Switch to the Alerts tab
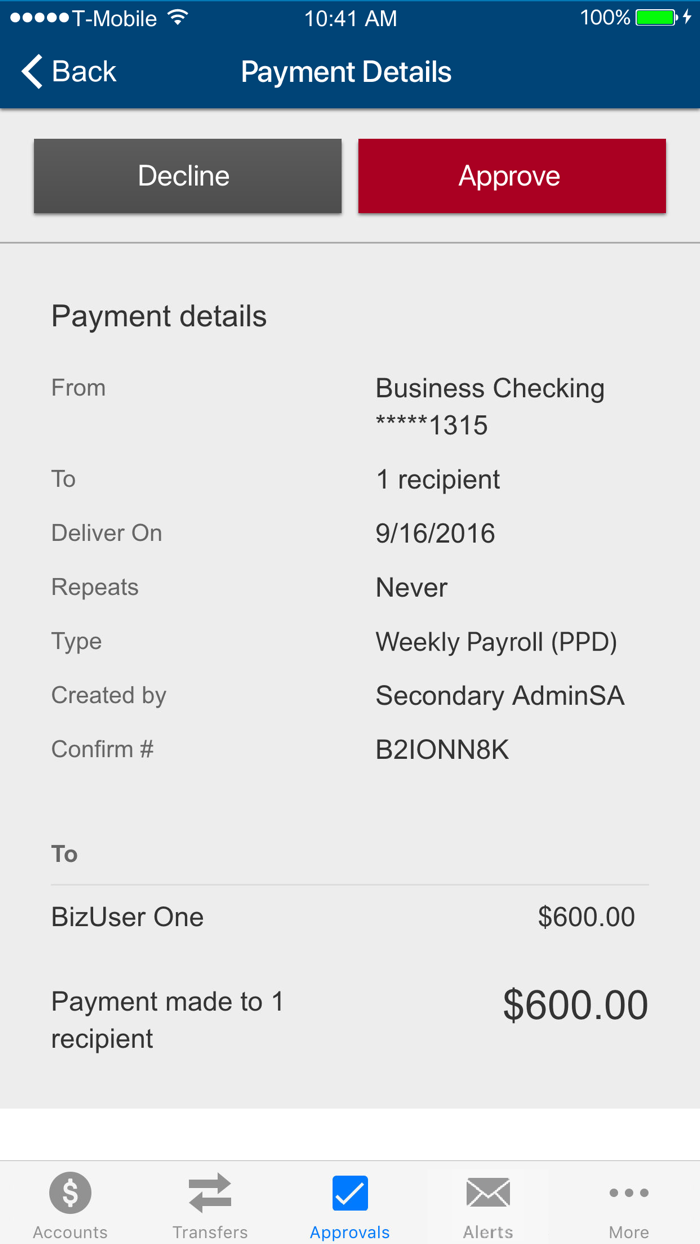 pyautogui.click(x=488, y=1204)
